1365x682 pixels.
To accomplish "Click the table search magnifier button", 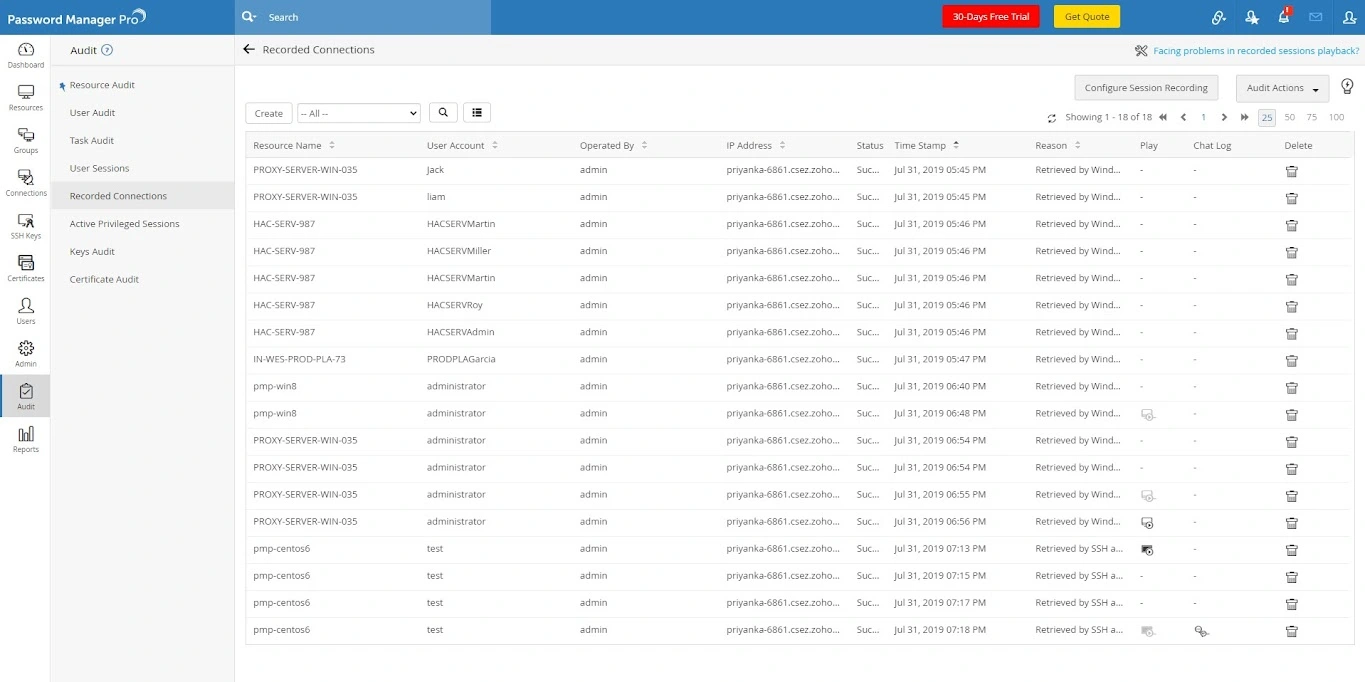I will click(x=443, y=113).
